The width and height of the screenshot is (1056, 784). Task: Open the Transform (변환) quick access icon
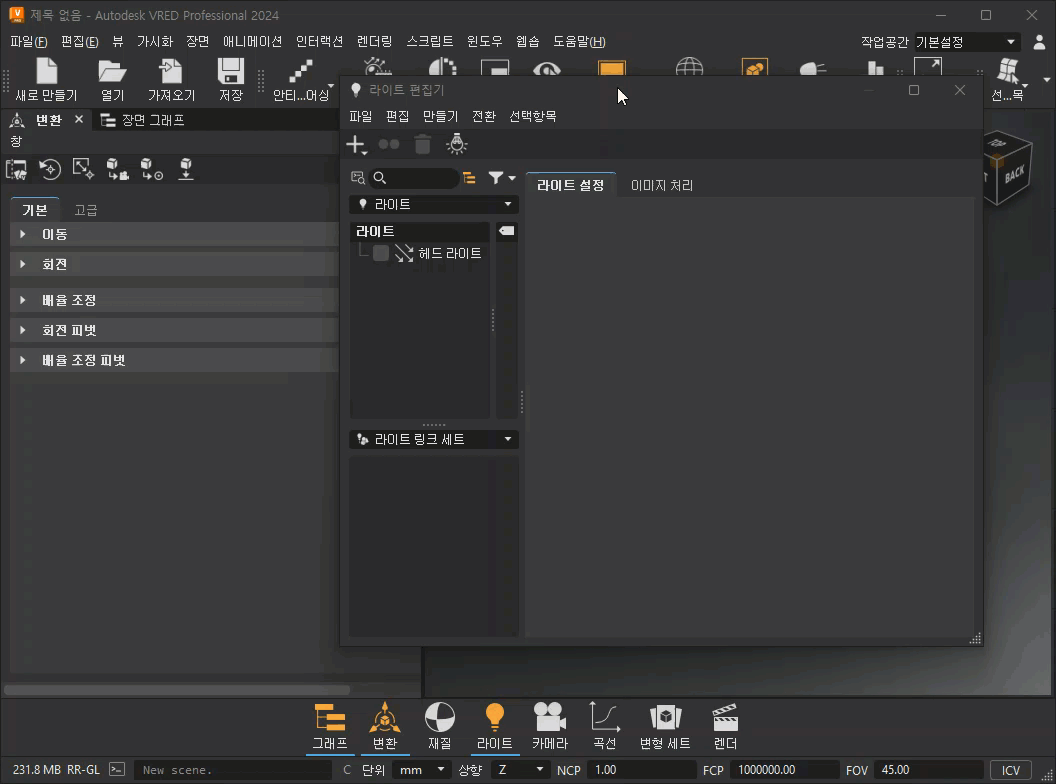click(385, 727)
